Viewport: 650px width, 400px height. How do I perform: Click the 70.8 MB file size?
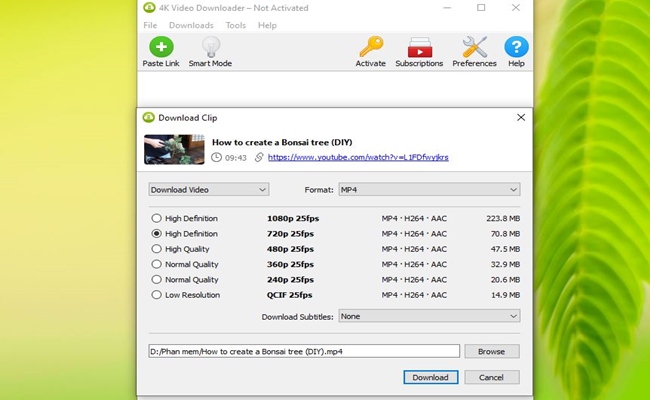point(505,233)
